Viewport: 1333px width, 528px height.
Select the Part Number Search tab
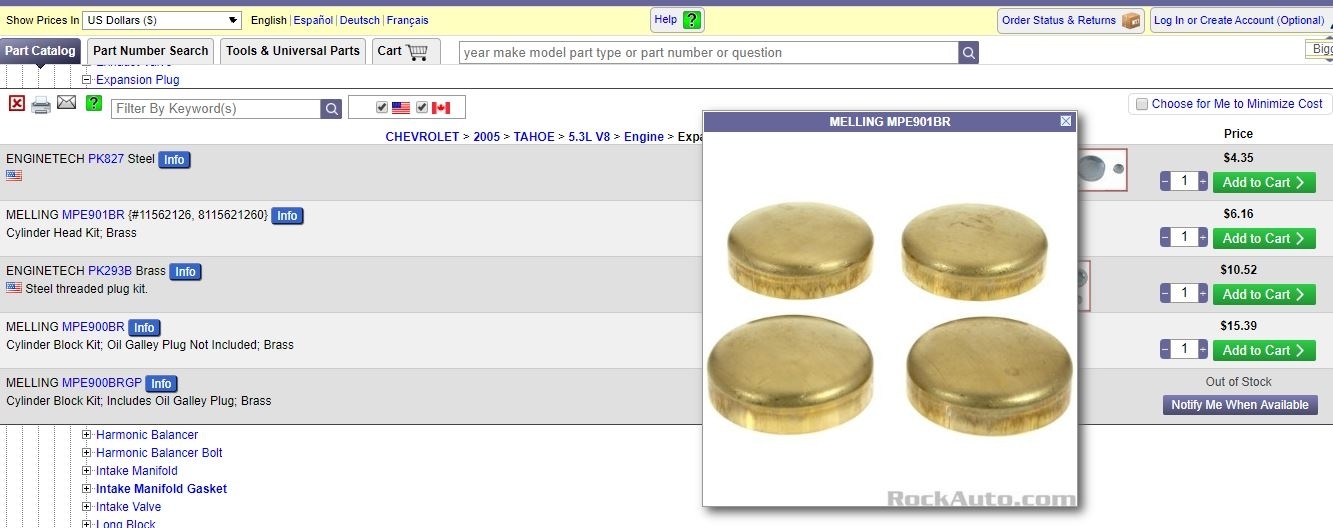tap(151, 51)
